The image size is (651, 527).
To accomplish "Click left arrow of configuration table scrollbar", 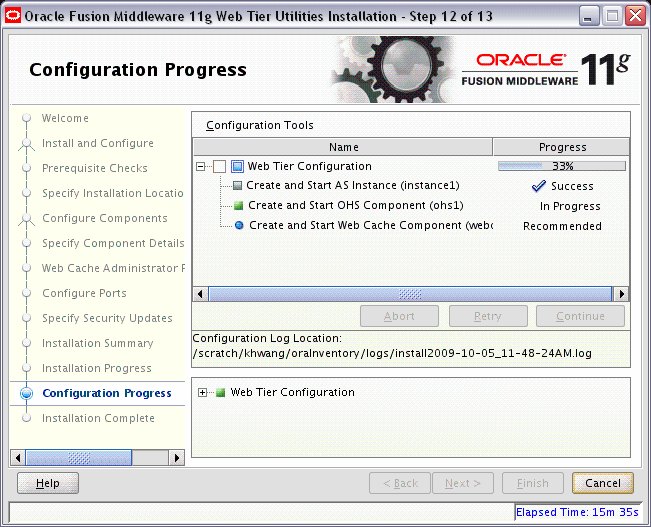I will click(x=201, y=294).
